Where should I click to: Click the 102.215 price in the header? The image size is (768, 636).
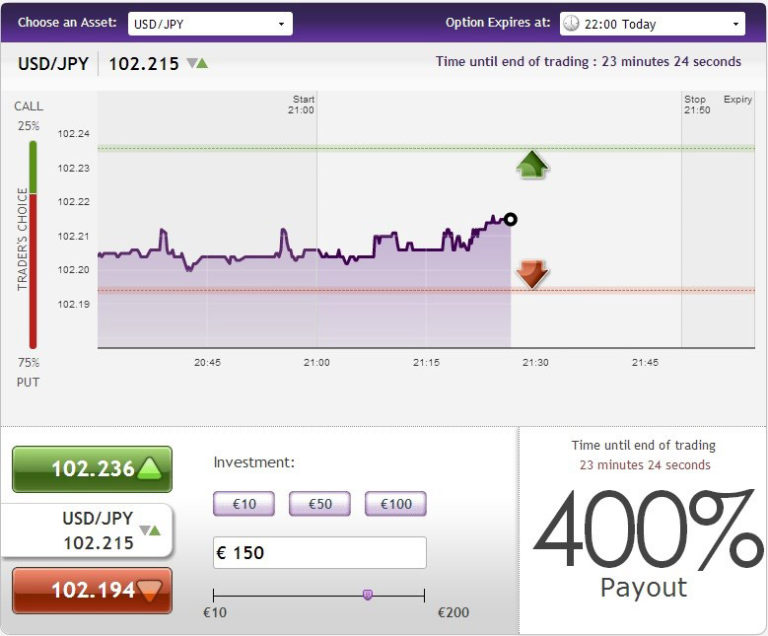(x=144, y=64)
